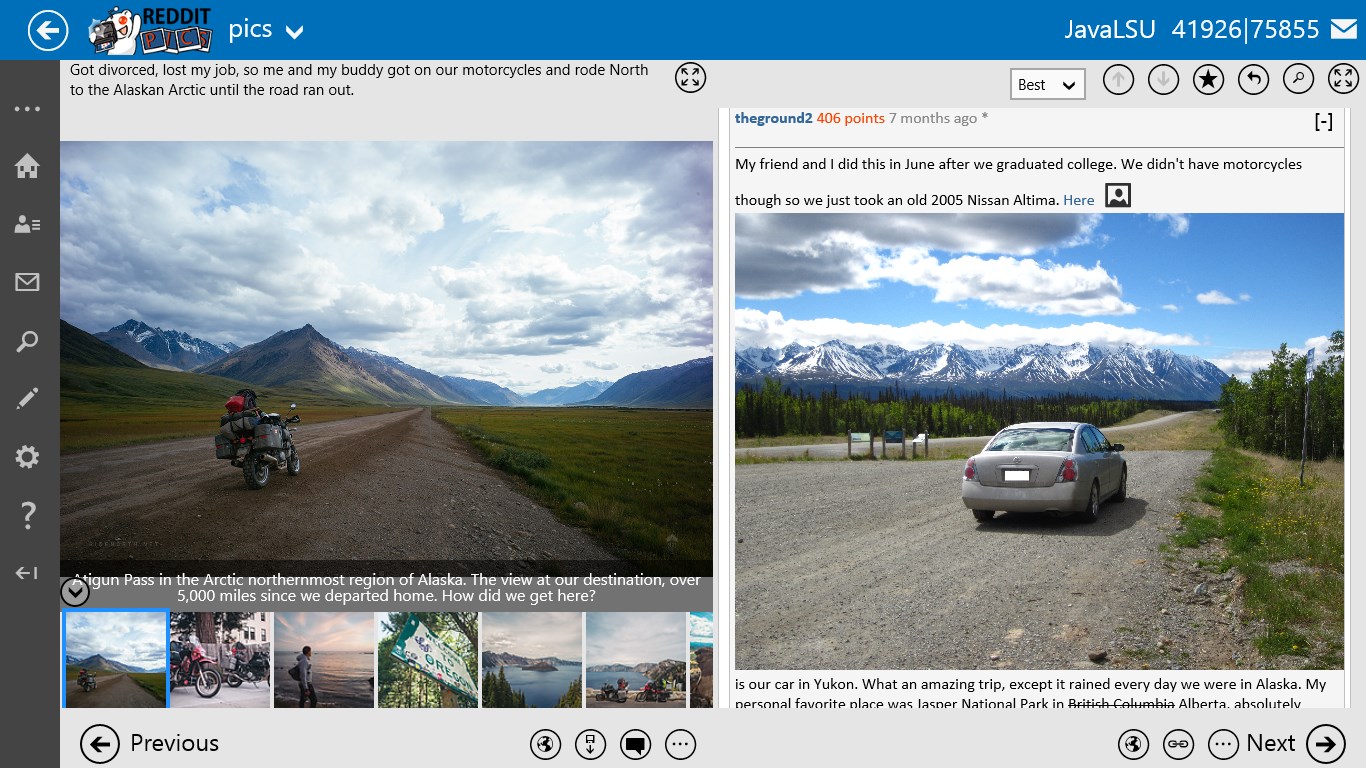Open the envelope inbox beside the karma score
Image resolution: width=1366 pixels, height=768 pixels.
coord(1343,30)
